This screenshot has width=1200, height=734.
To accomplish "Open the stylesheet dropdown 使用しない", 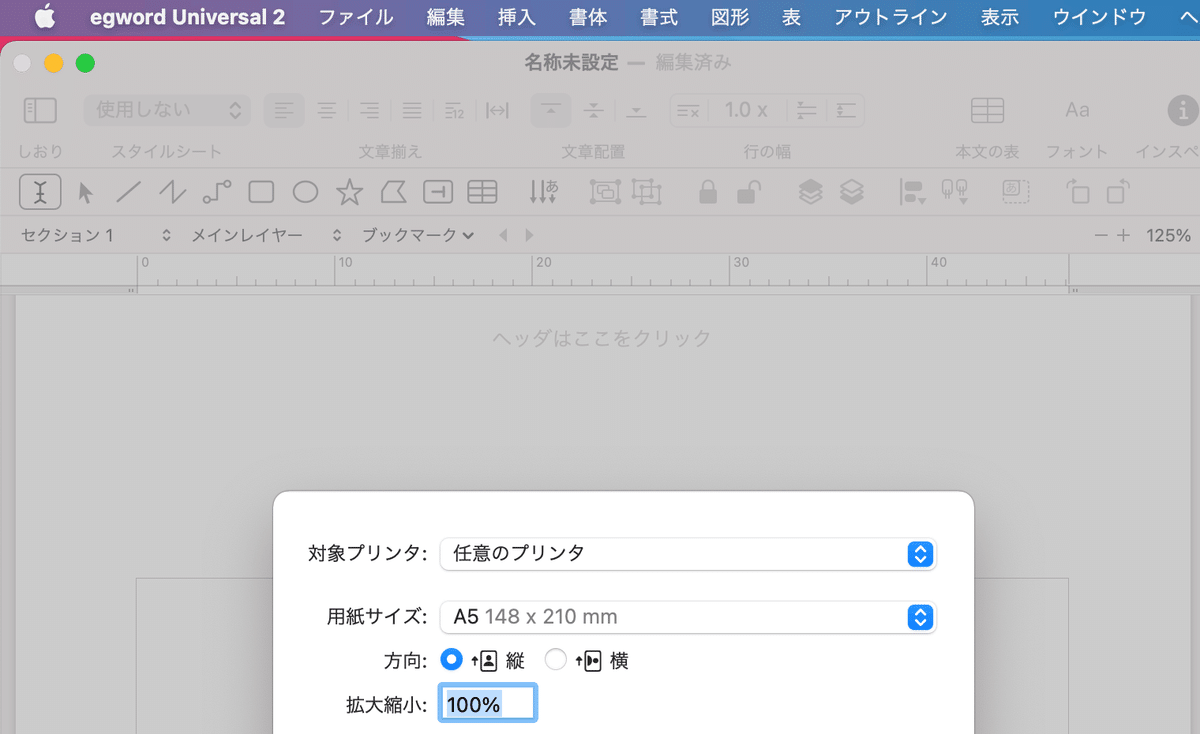I will [166, 110].
